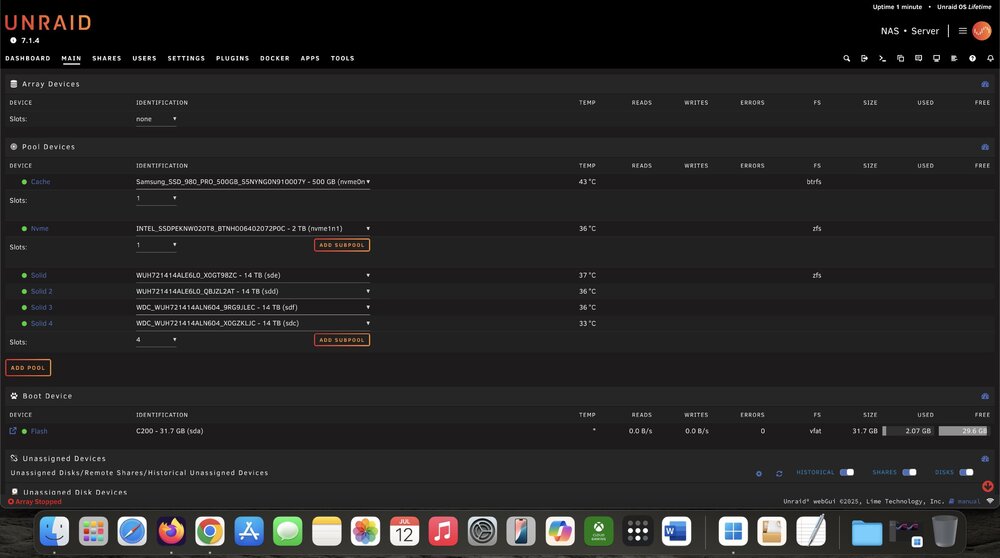Open the Solid 4 device dropdown ending in sdc

253,323
